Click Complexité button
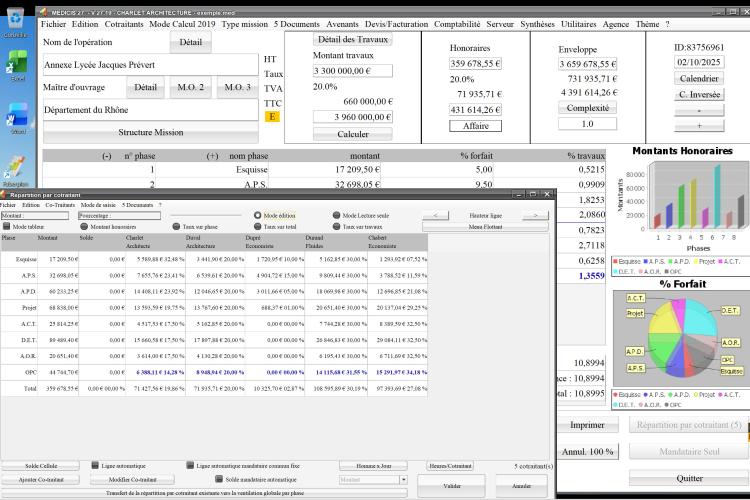 point(587,108)
